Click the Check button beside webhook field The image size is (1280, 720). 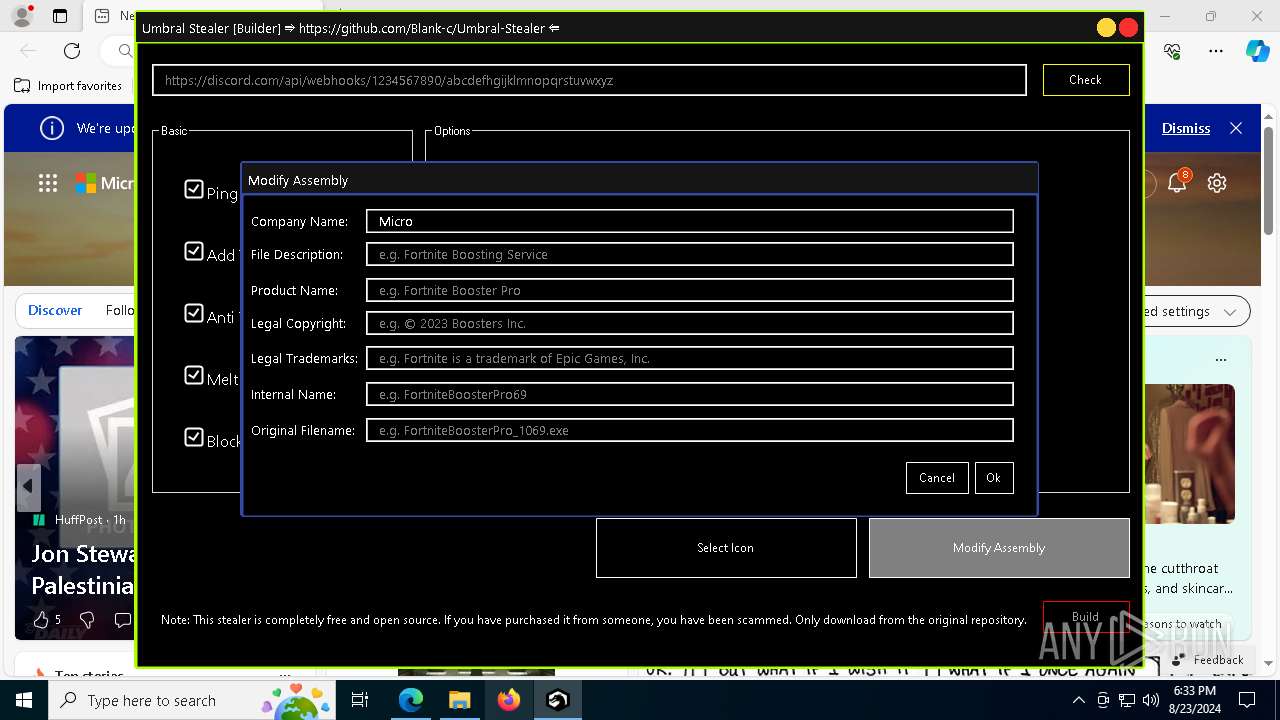[x=1086, y=80]
